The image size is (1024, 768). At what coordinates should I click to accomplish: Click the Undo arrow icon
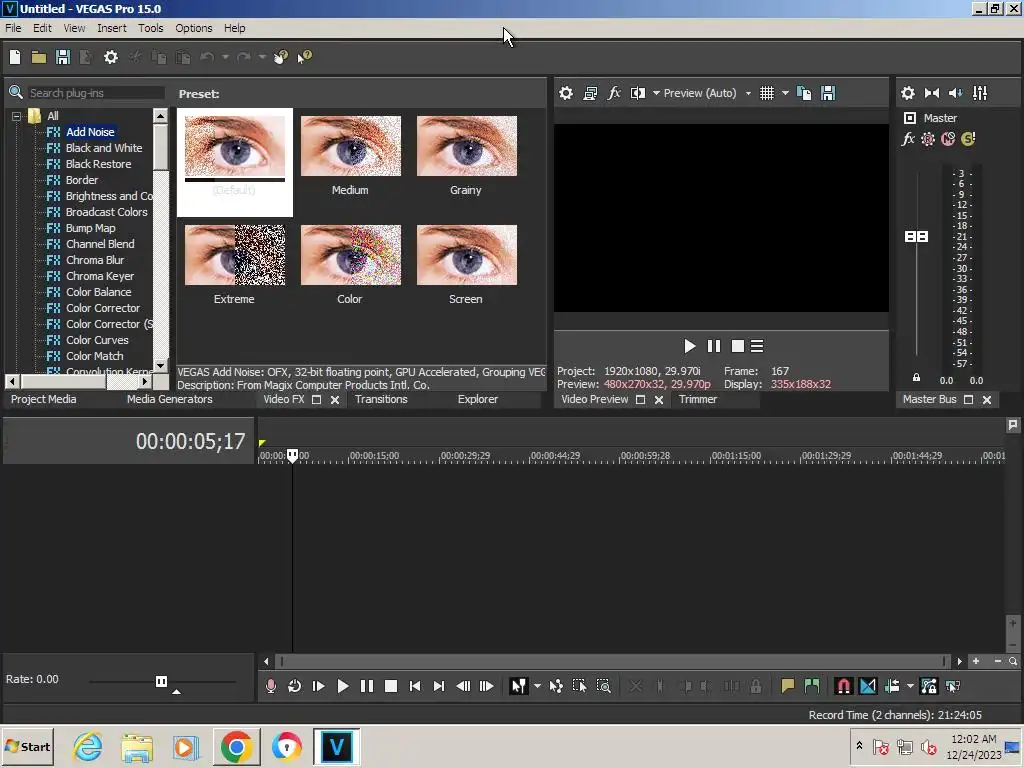point(207,57)
